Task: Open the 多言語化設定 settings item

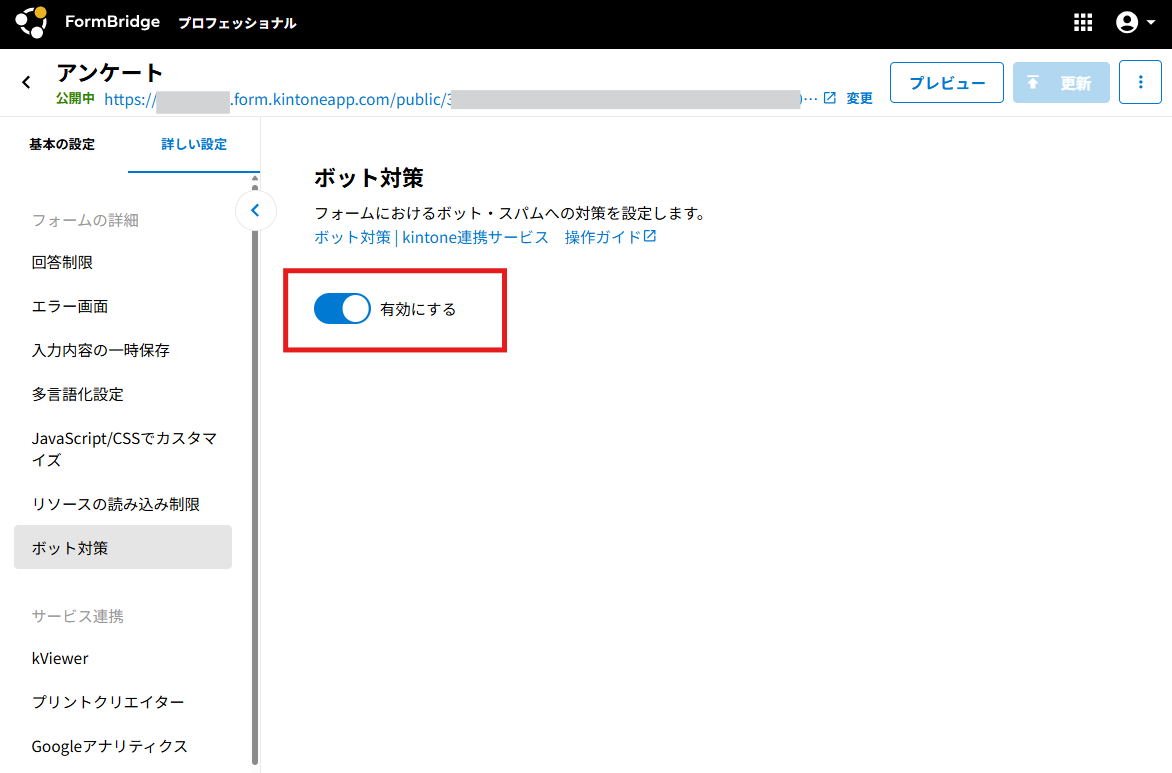Action: pos(77,394)
